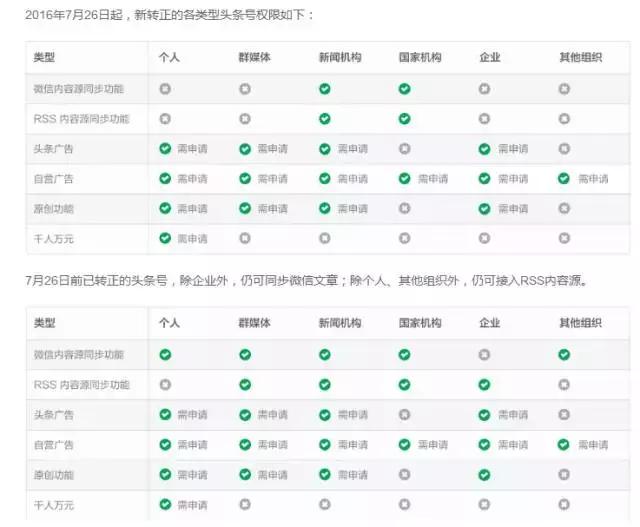
Task: Click the green check for 国家机构 自营广告 in upper table
Action: [x=404, y=178]
